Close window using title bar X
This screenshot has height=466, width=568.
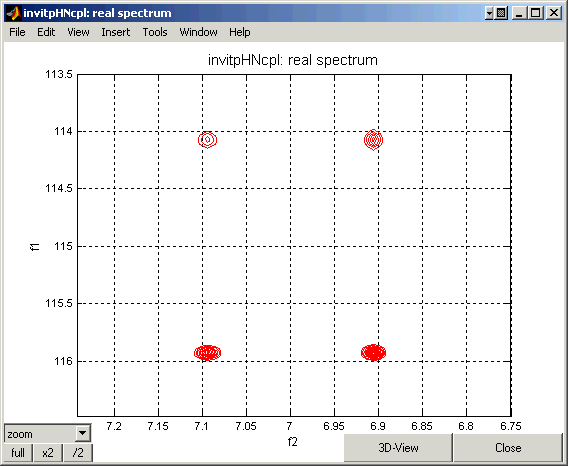(x=554, y=14)
